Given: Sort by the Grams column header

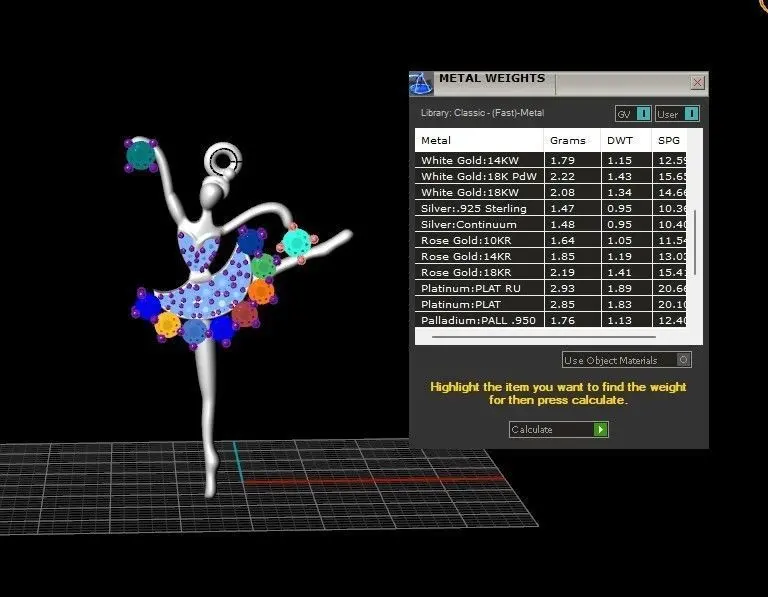Looking at the screenshot, I should [572, 141].
